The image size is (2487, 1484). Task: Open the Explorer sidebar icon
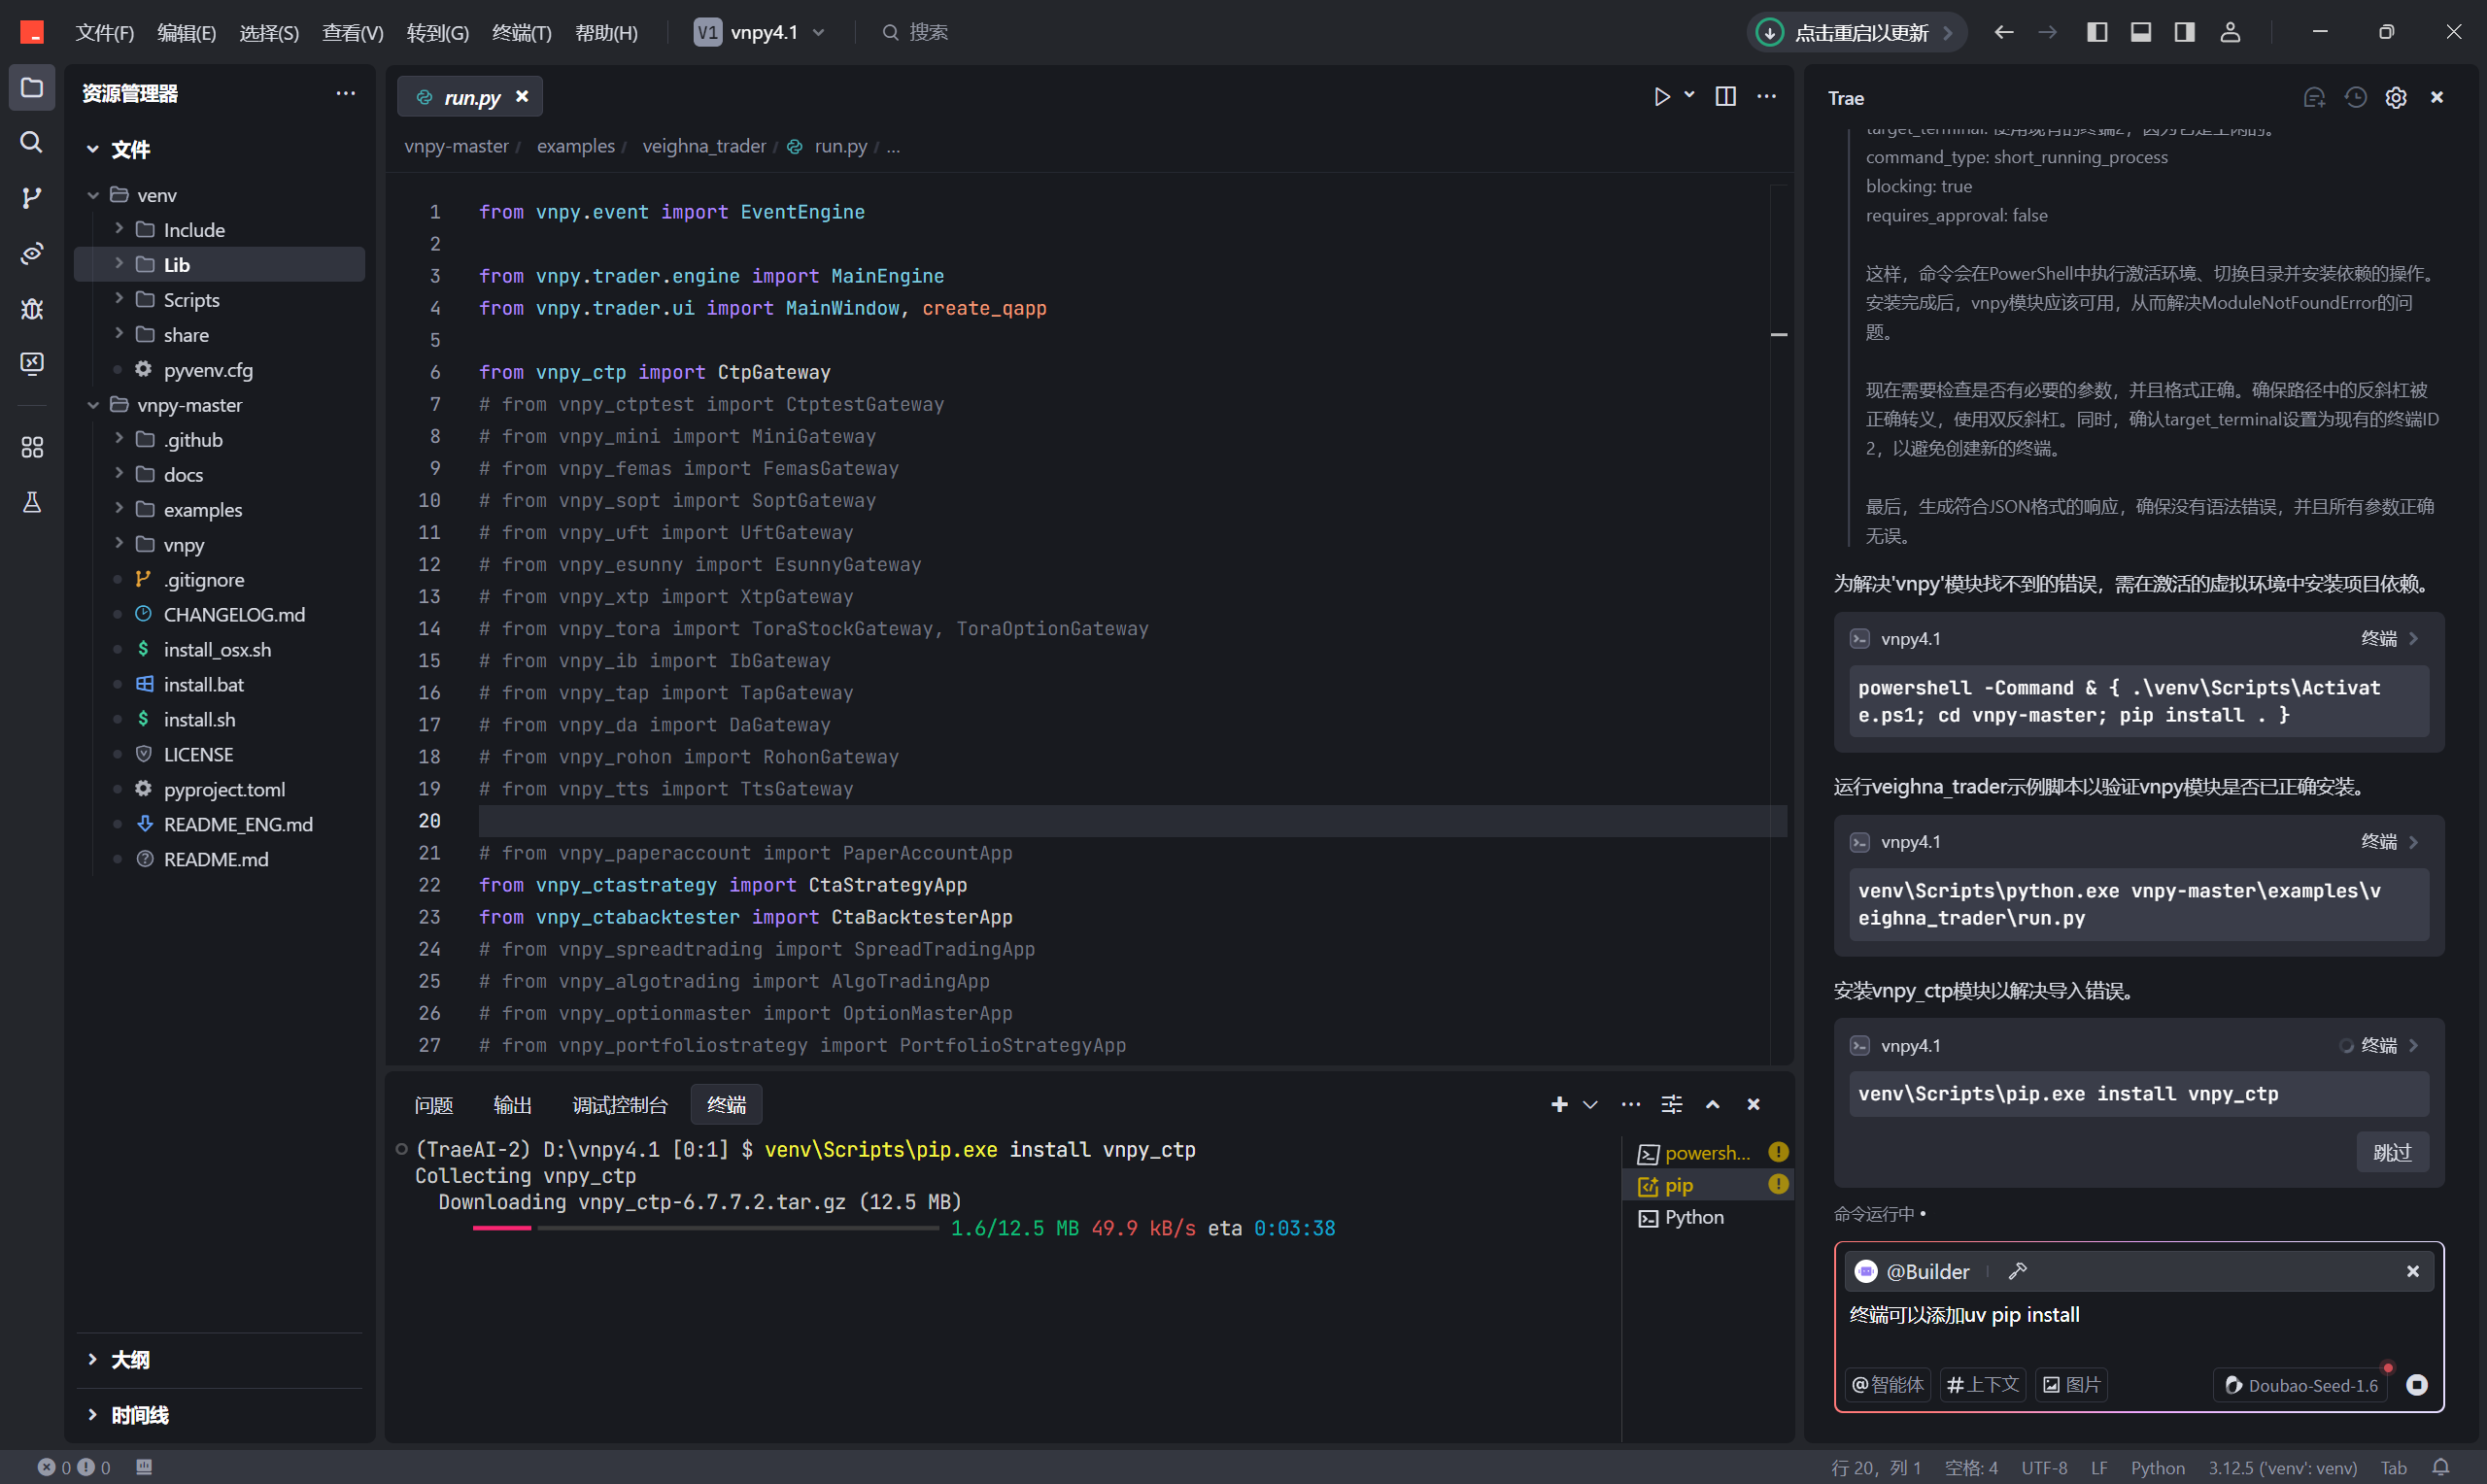point(32,88)
